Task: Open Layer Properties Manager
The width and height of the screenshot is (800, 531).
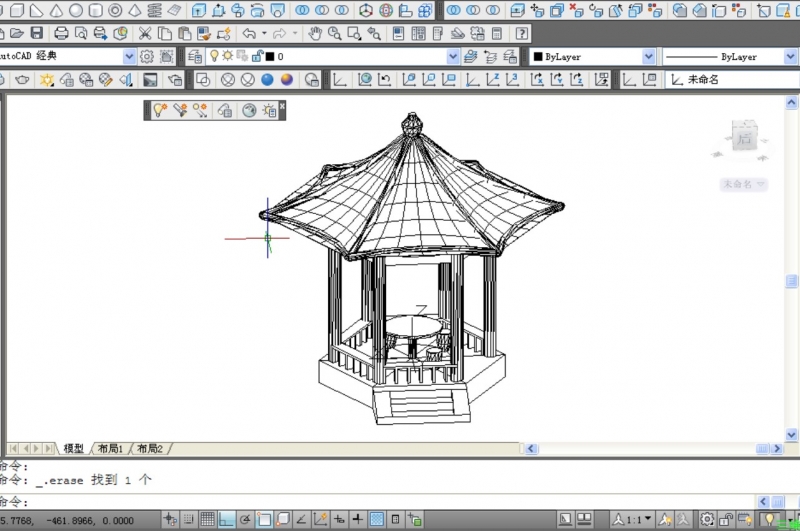Action: coord(194,57)
